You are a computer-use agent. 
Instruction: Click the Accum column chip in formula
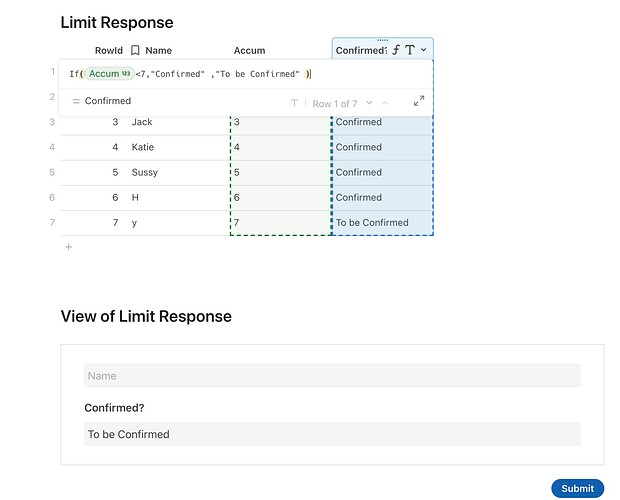pos(109,74)
